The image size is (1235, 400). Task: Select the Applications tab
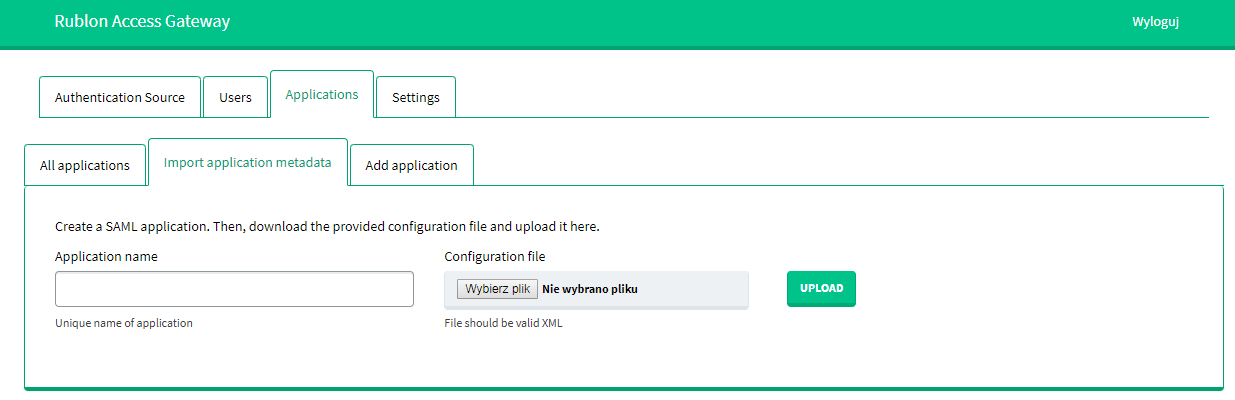click(321, 94)
